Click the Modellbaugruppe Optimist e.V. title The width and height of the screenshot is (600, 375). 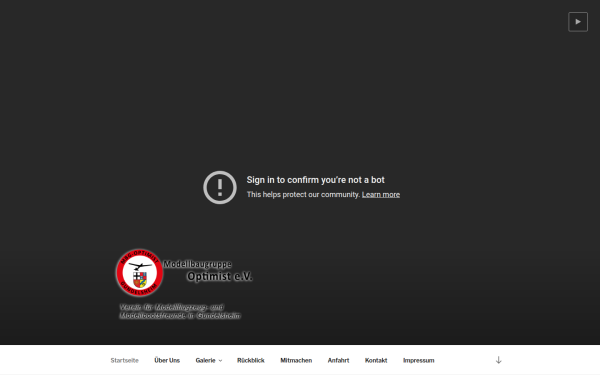208,271
